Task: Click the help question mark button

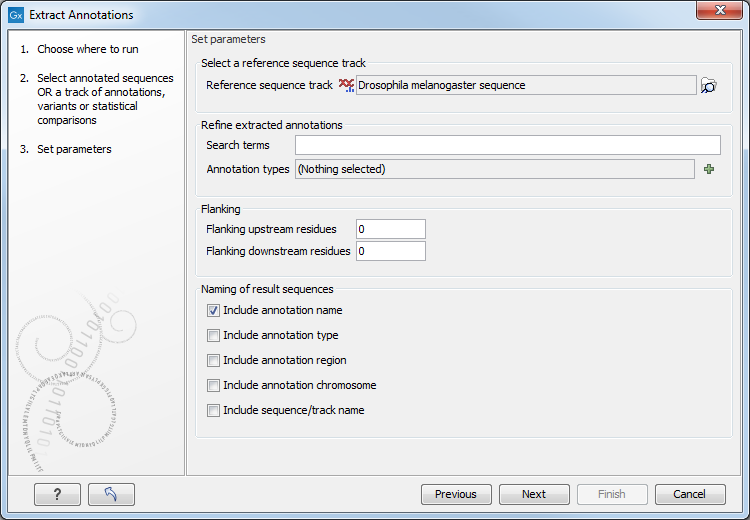Action: point(57,494)
